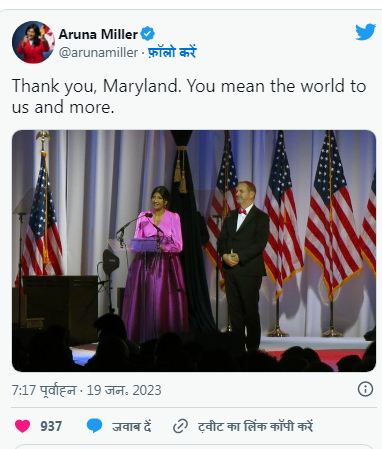Click the chain link copy icon
The height and width of the screenshot is (449, 382).
point(181,426)
